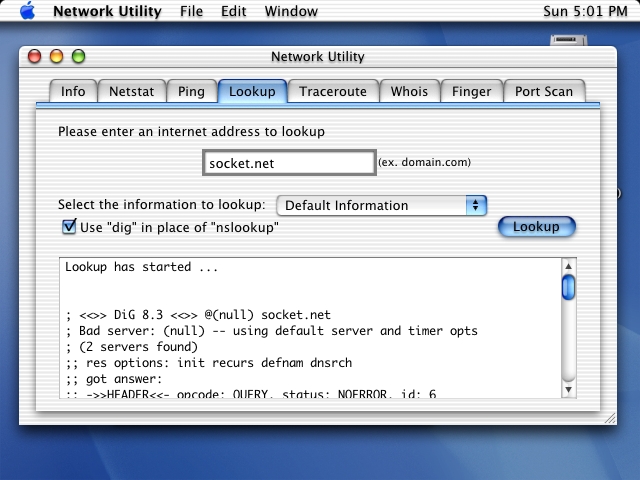
Task: Click the "Select the information to lookup:" label
Action: [x=162, y=204]
